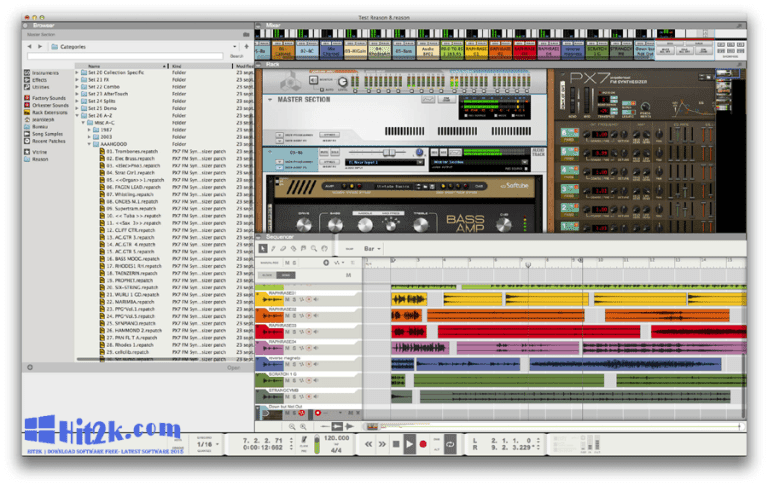Image resolution: width=768 pixels, height=486 pixels.
Task: Solo the yellow RAPHRASE01 track
Action: pyautogui.click(x=294, y=299)
